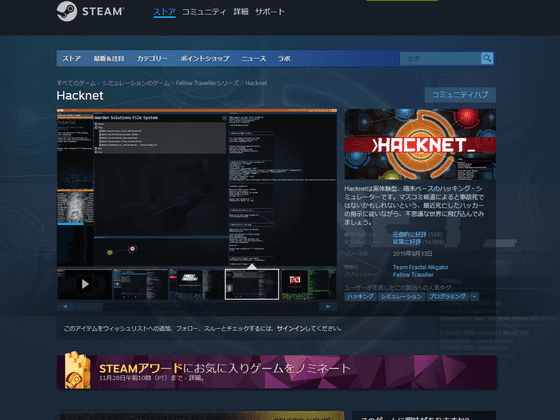
Task: Click the Fellow Traveller publisher link
Action: pos(413,275)
